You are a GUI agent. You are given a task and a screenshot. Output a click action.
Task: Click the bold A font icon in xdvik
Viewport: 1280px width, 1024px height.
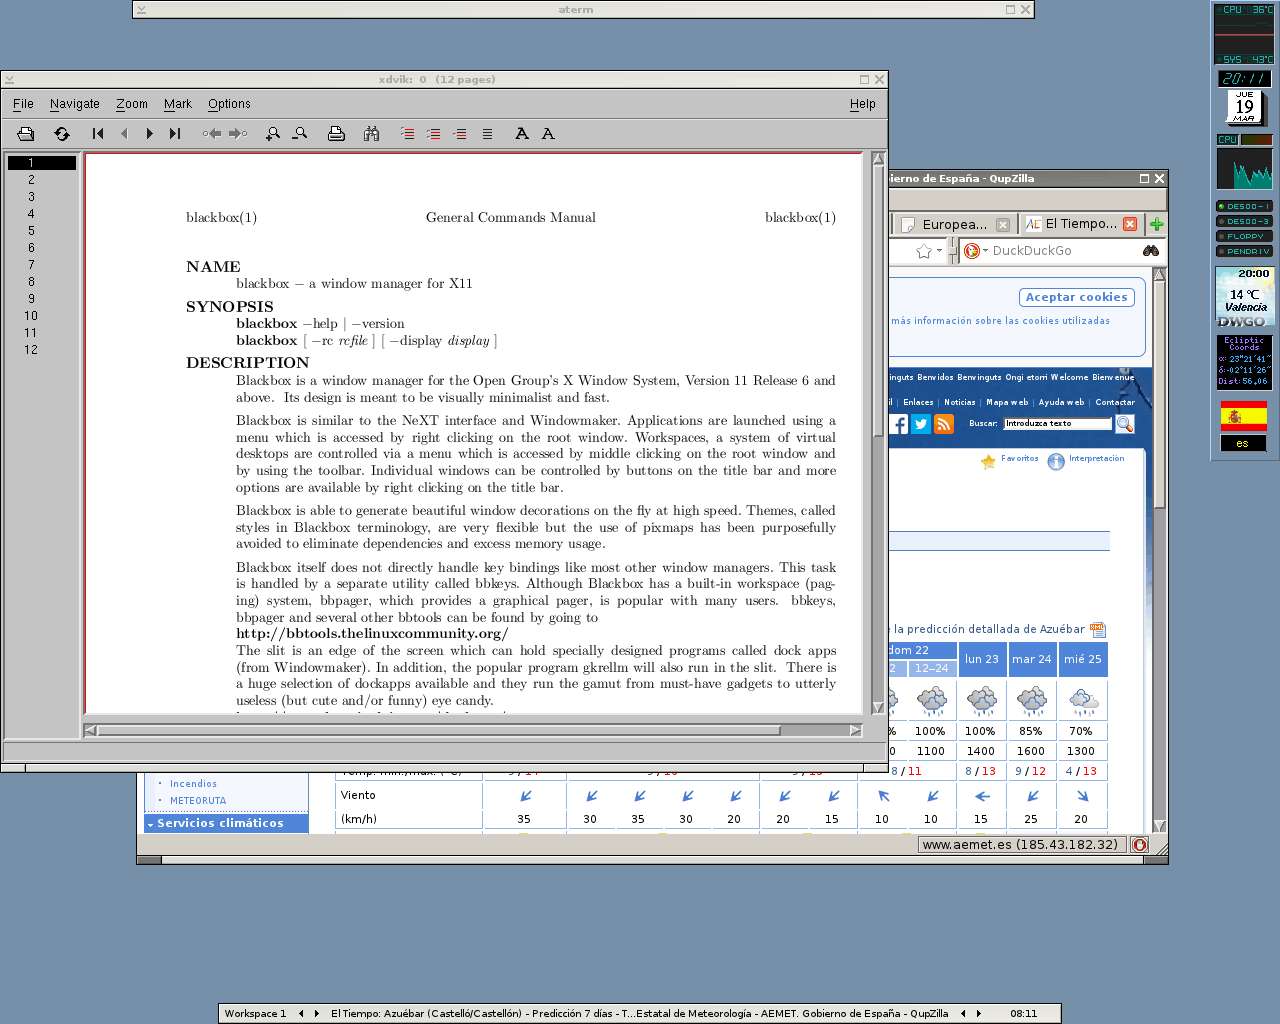point(522,133)
